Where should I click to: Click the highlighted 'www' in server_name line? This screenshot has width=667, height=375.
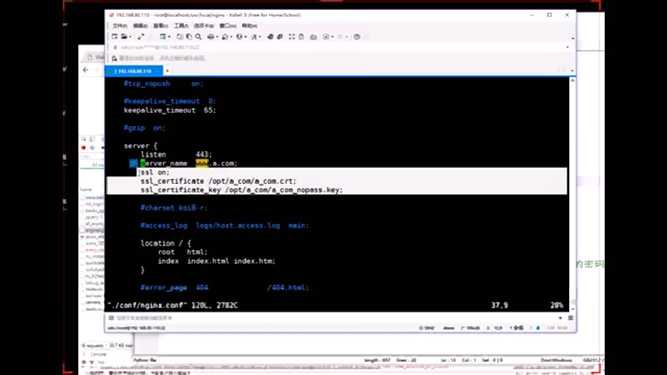[202, 163]
